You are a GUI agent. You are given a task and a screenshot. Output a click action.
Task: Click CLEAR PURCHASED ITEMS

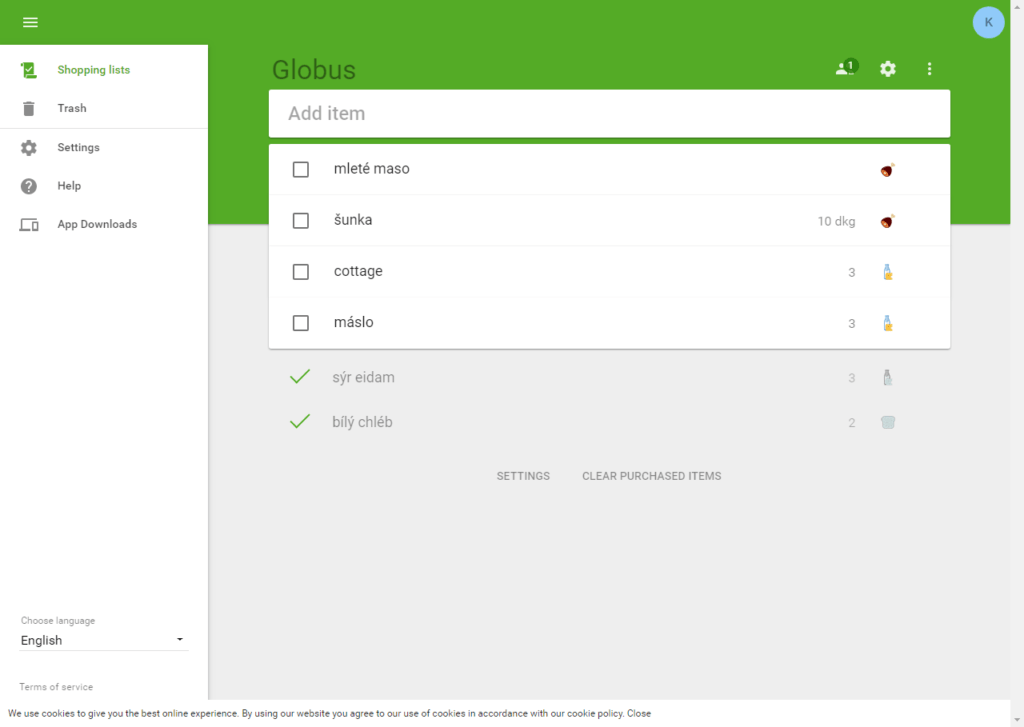(x=652, y=476)
